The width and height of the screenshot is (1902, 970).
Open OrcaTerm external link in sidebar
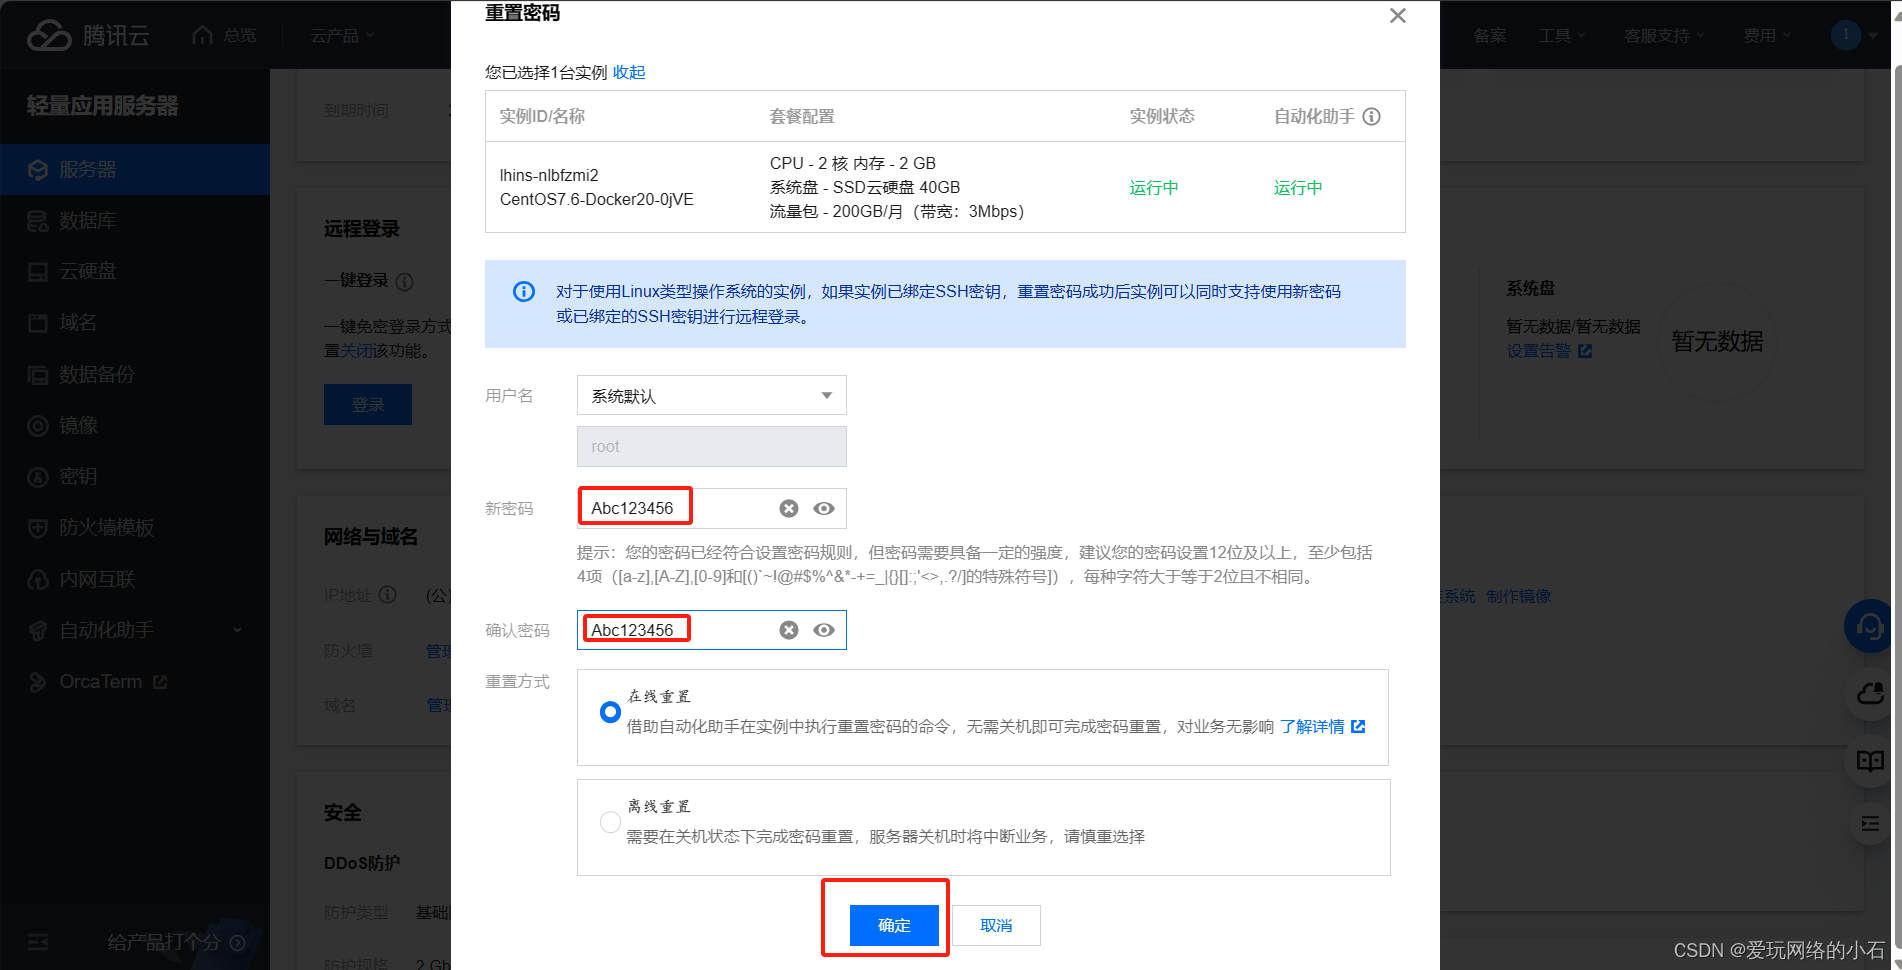[x=135, y=681]
